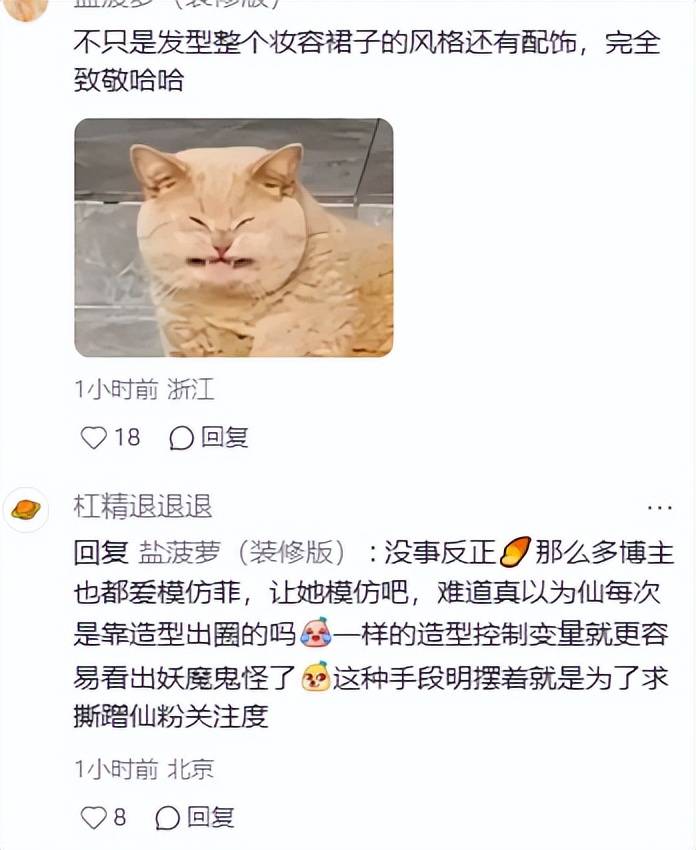This screenshot has width=696, height=850.
Task: Like the comment with 8 likes
Action: point(93,817)
